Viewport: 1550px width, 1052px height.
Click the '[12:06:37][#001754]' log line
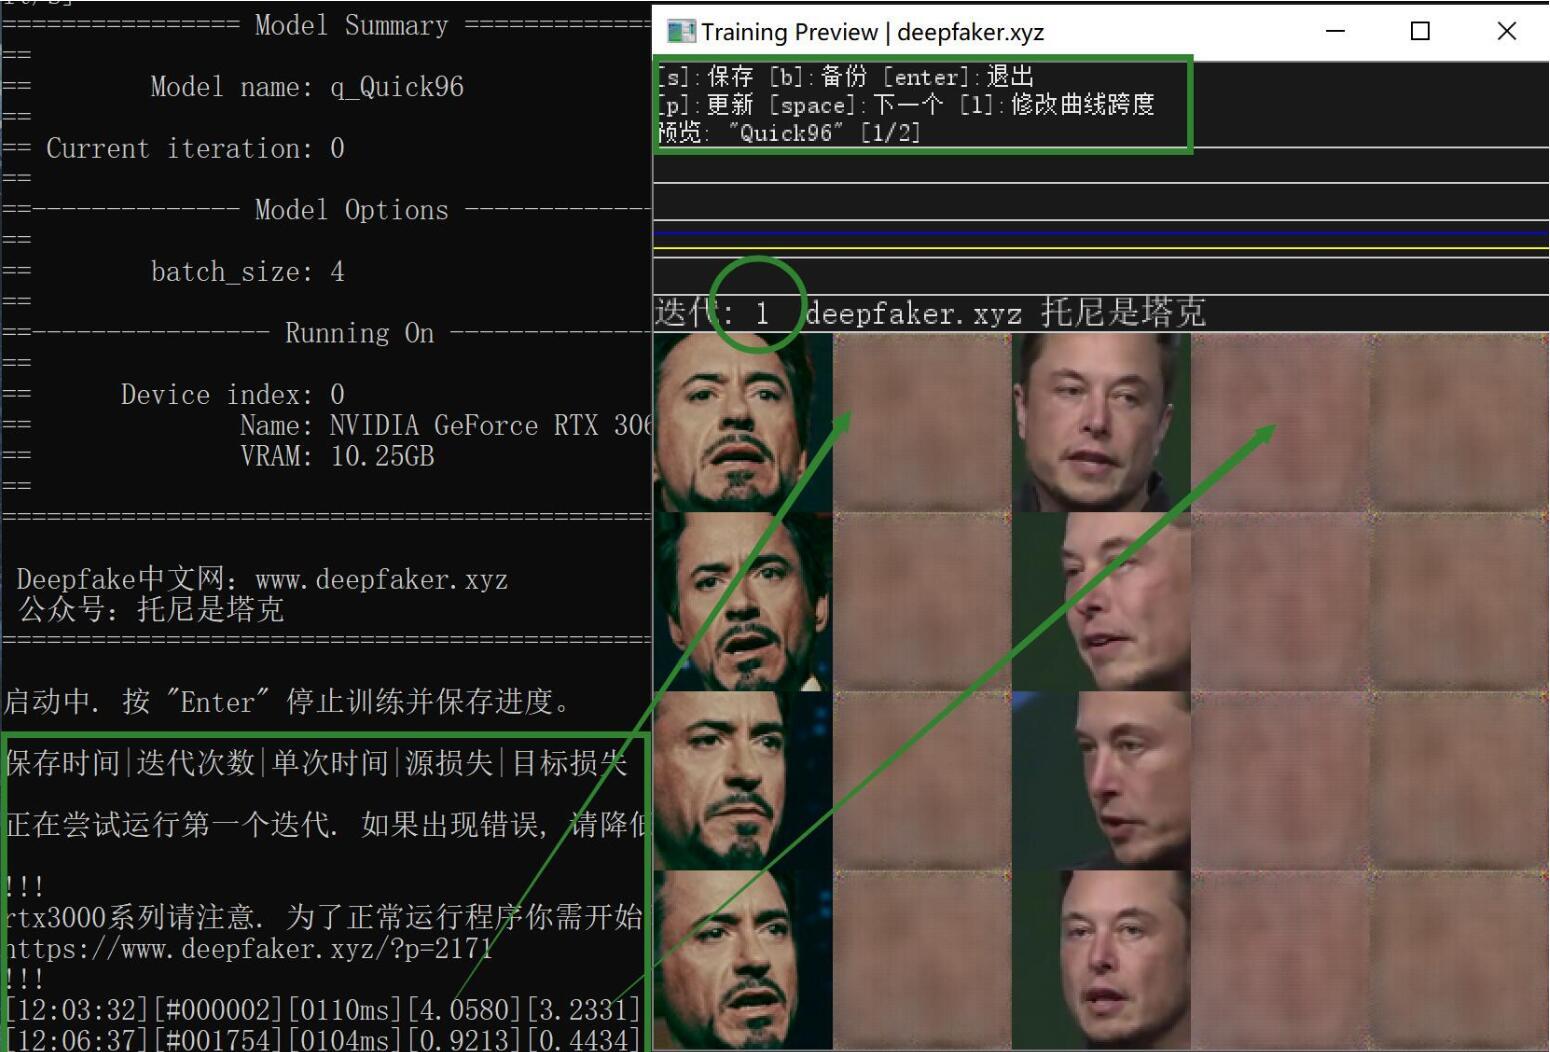pos(322,1040)
